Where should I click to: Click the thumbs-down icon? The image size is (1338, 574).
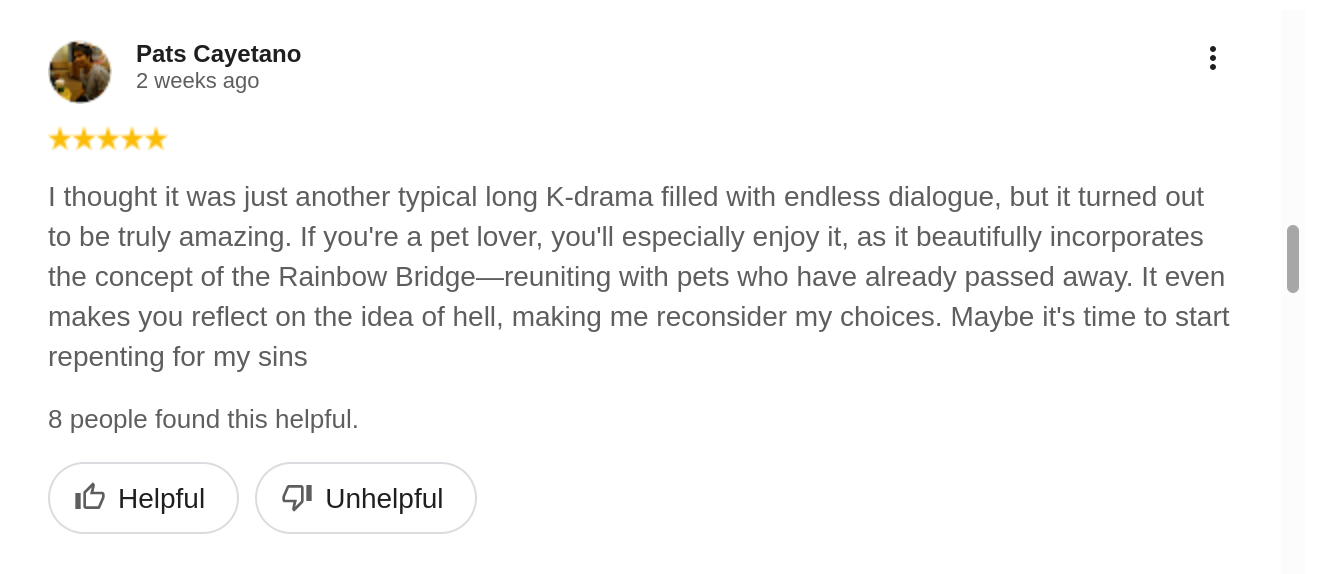pos(297,497)
